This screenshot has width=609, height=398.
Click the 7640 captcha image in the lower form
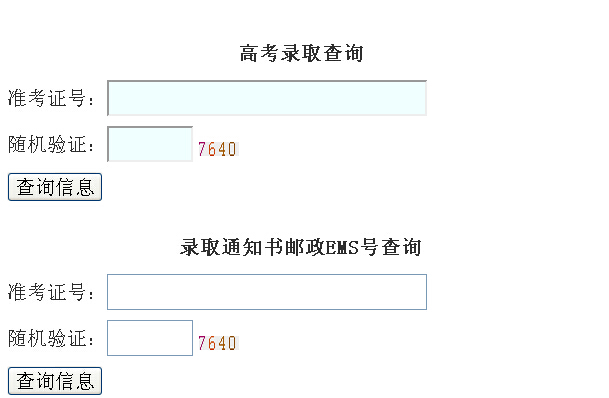click(x=218, y=343)
